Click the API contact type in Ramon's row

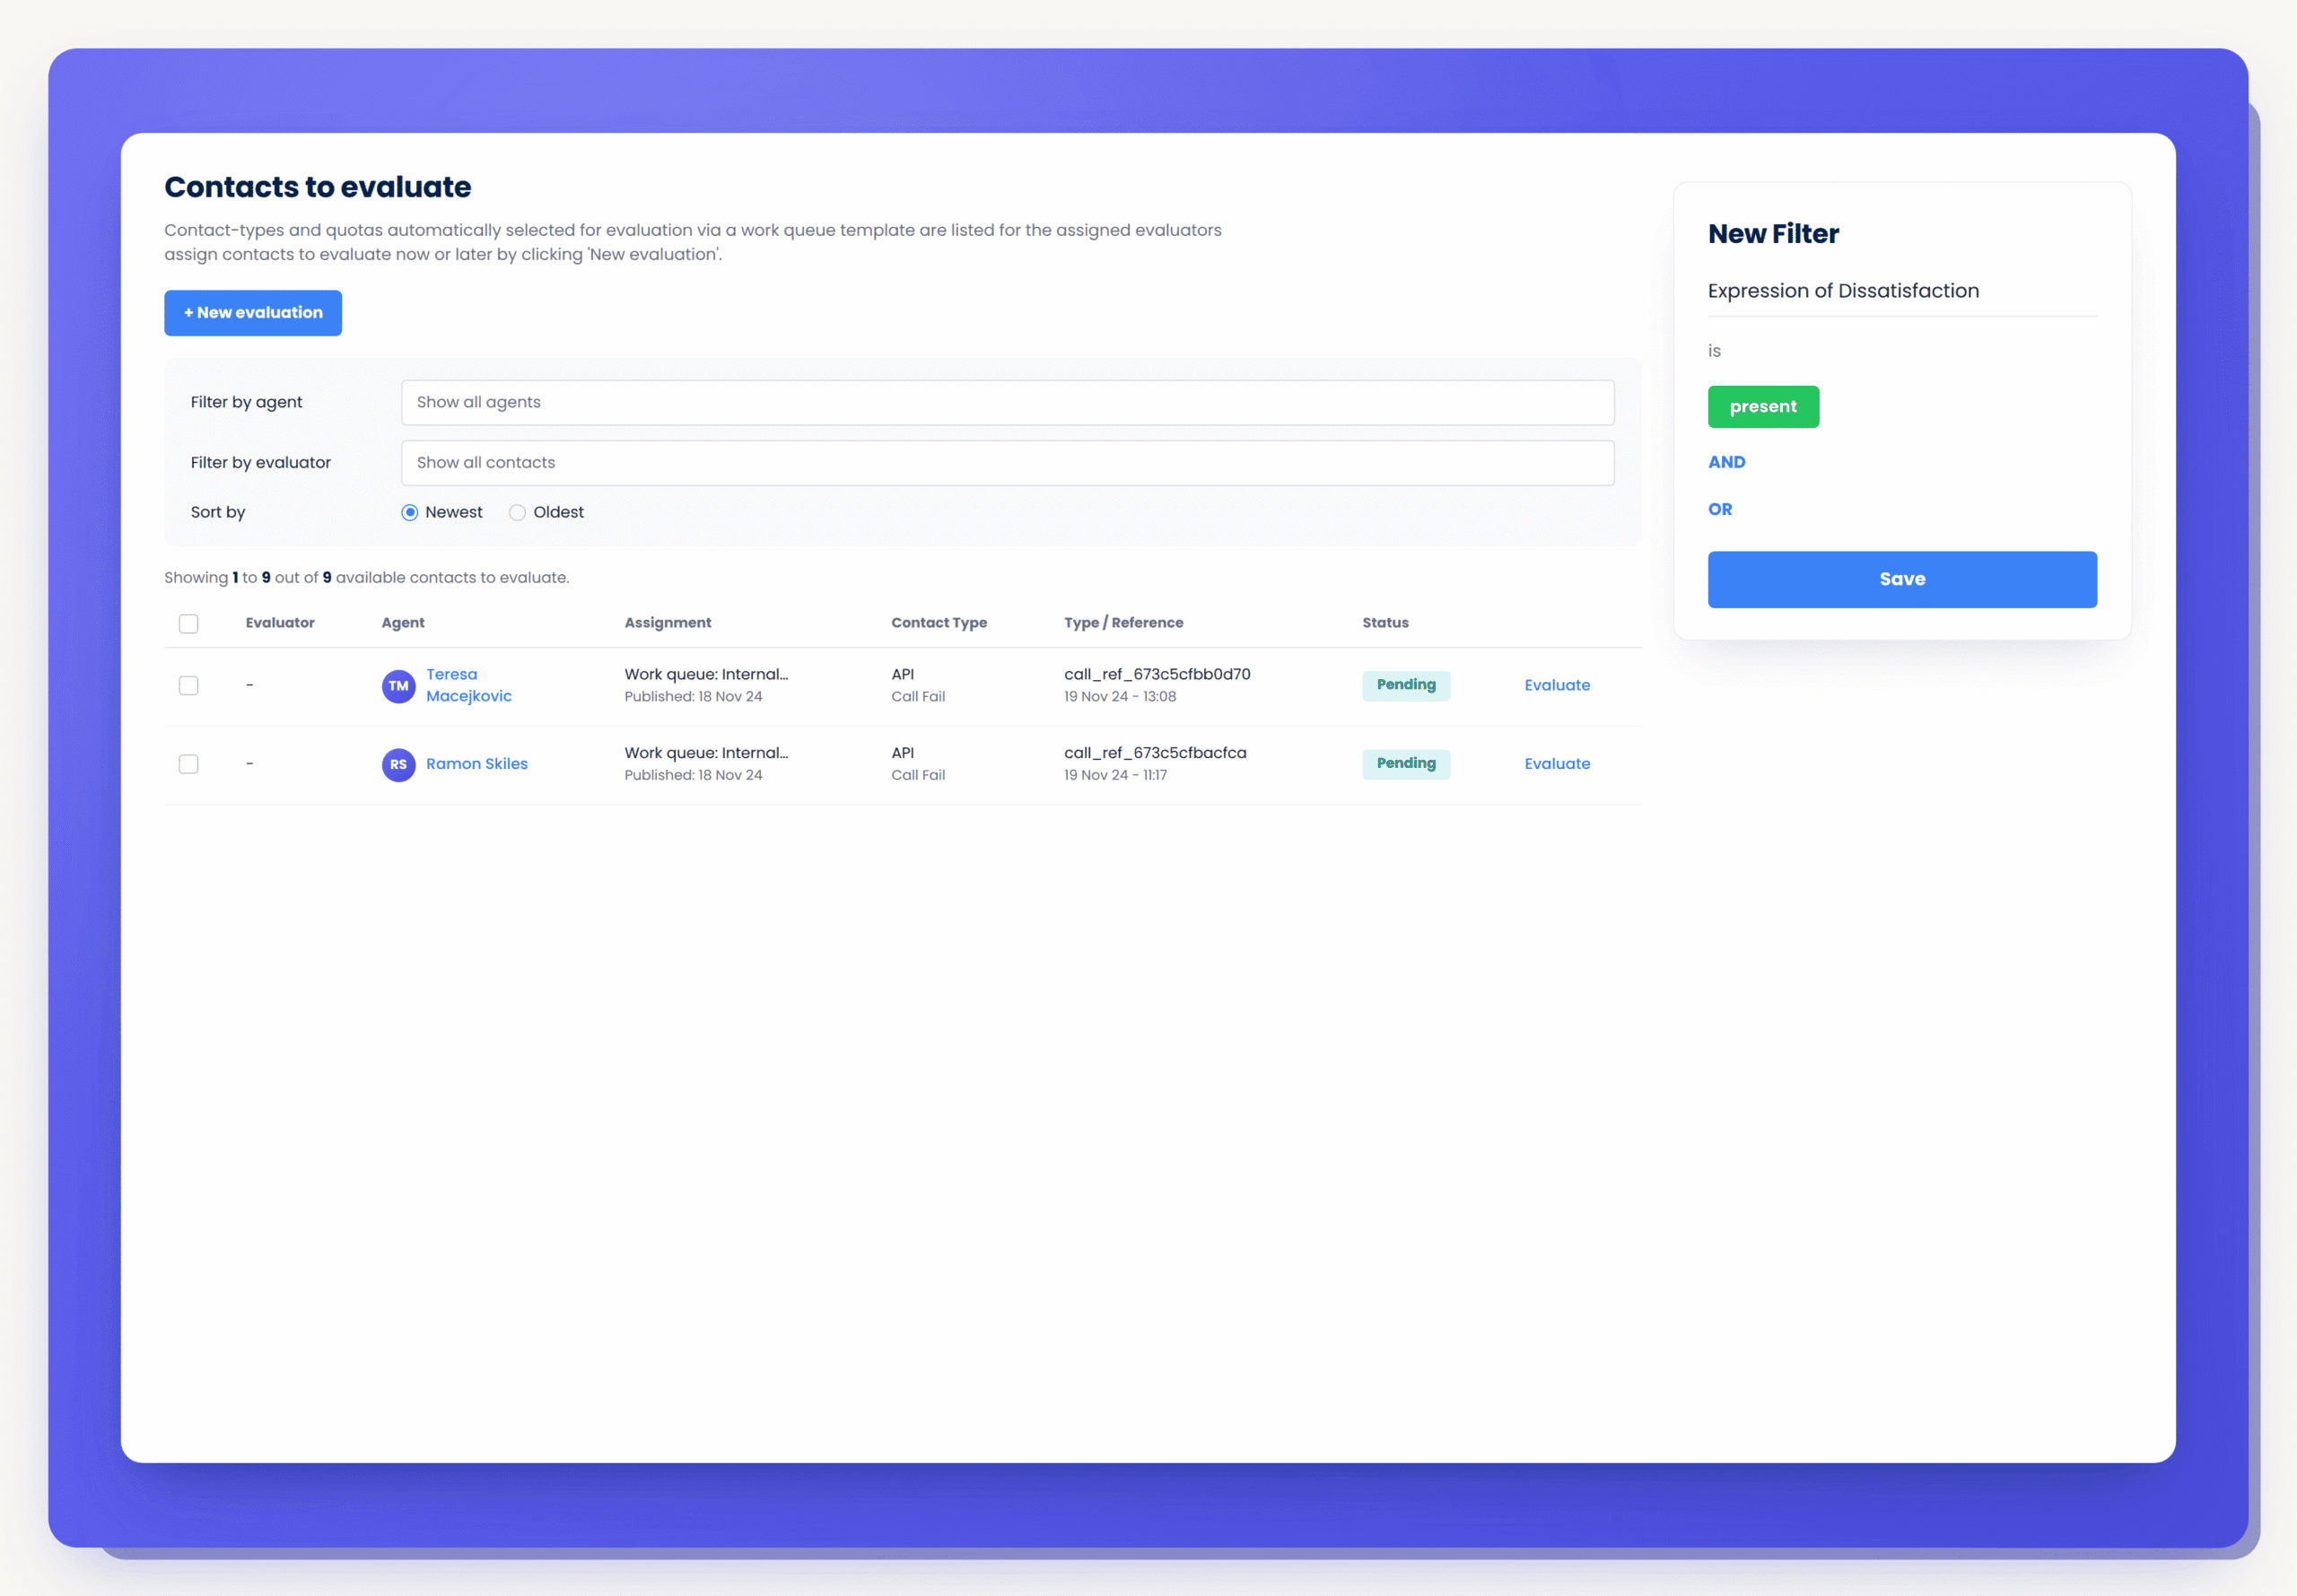point(902,753)
